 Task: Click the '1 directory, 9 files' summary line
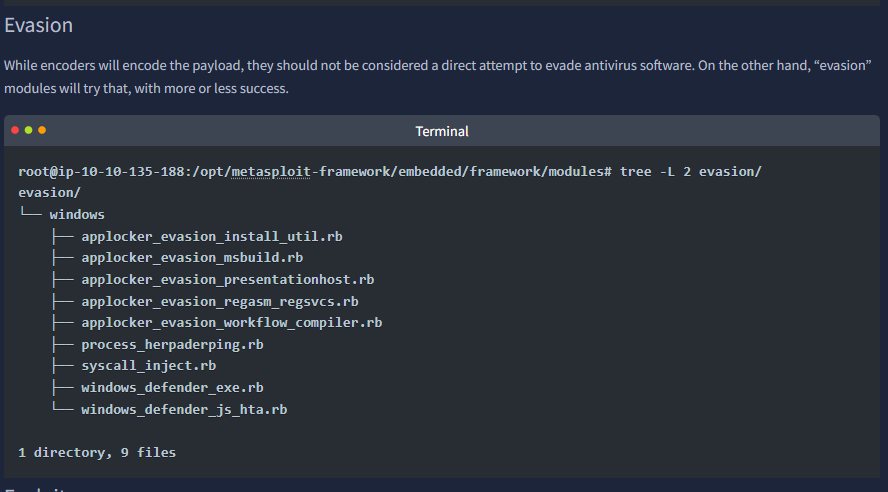(97, 452)
